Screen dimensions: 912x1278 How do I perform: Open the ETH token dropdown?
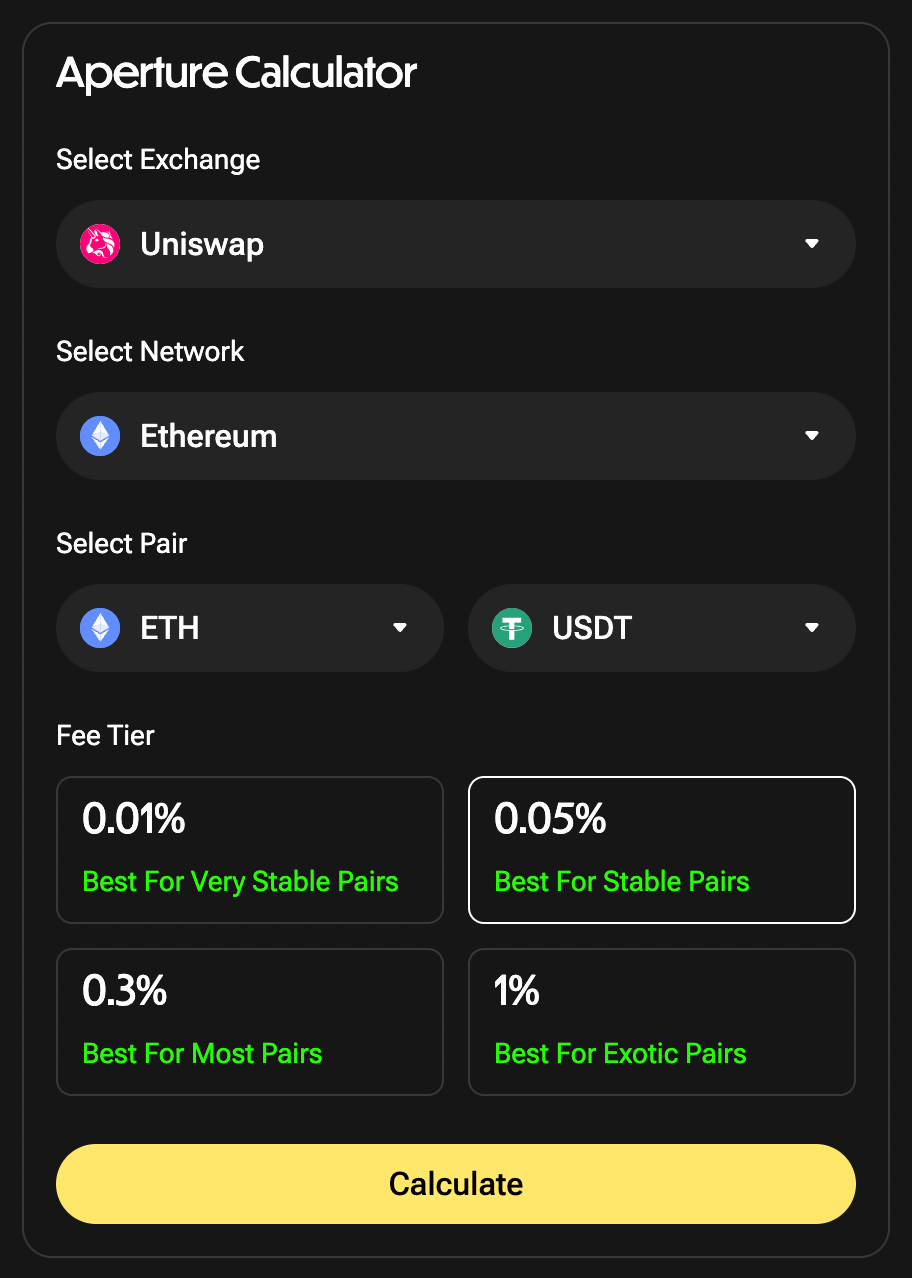pyautogui.click(x=399, y=627)
